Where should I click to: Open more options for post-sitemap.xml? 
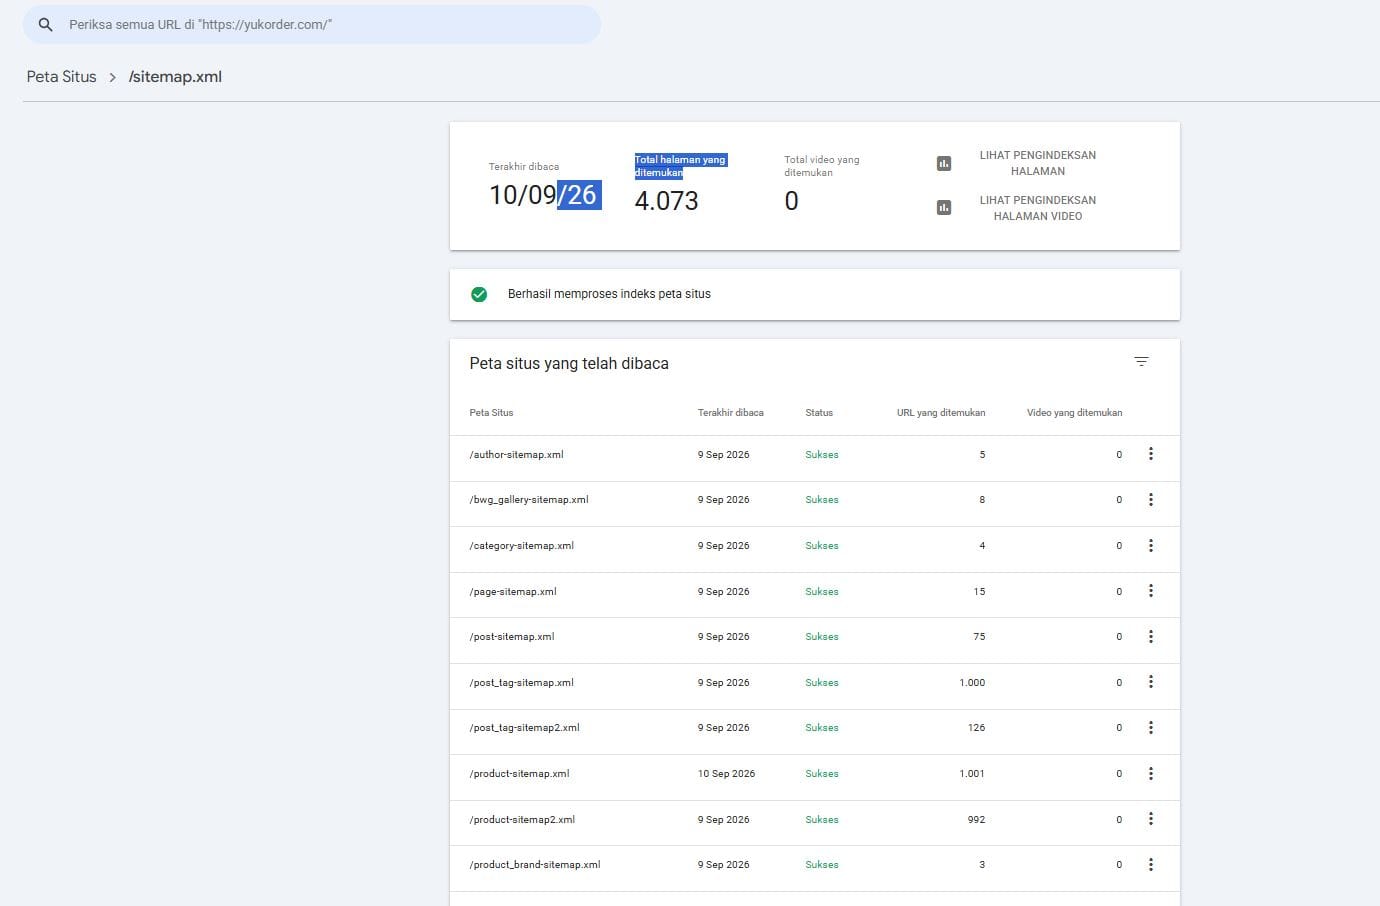1151,636
